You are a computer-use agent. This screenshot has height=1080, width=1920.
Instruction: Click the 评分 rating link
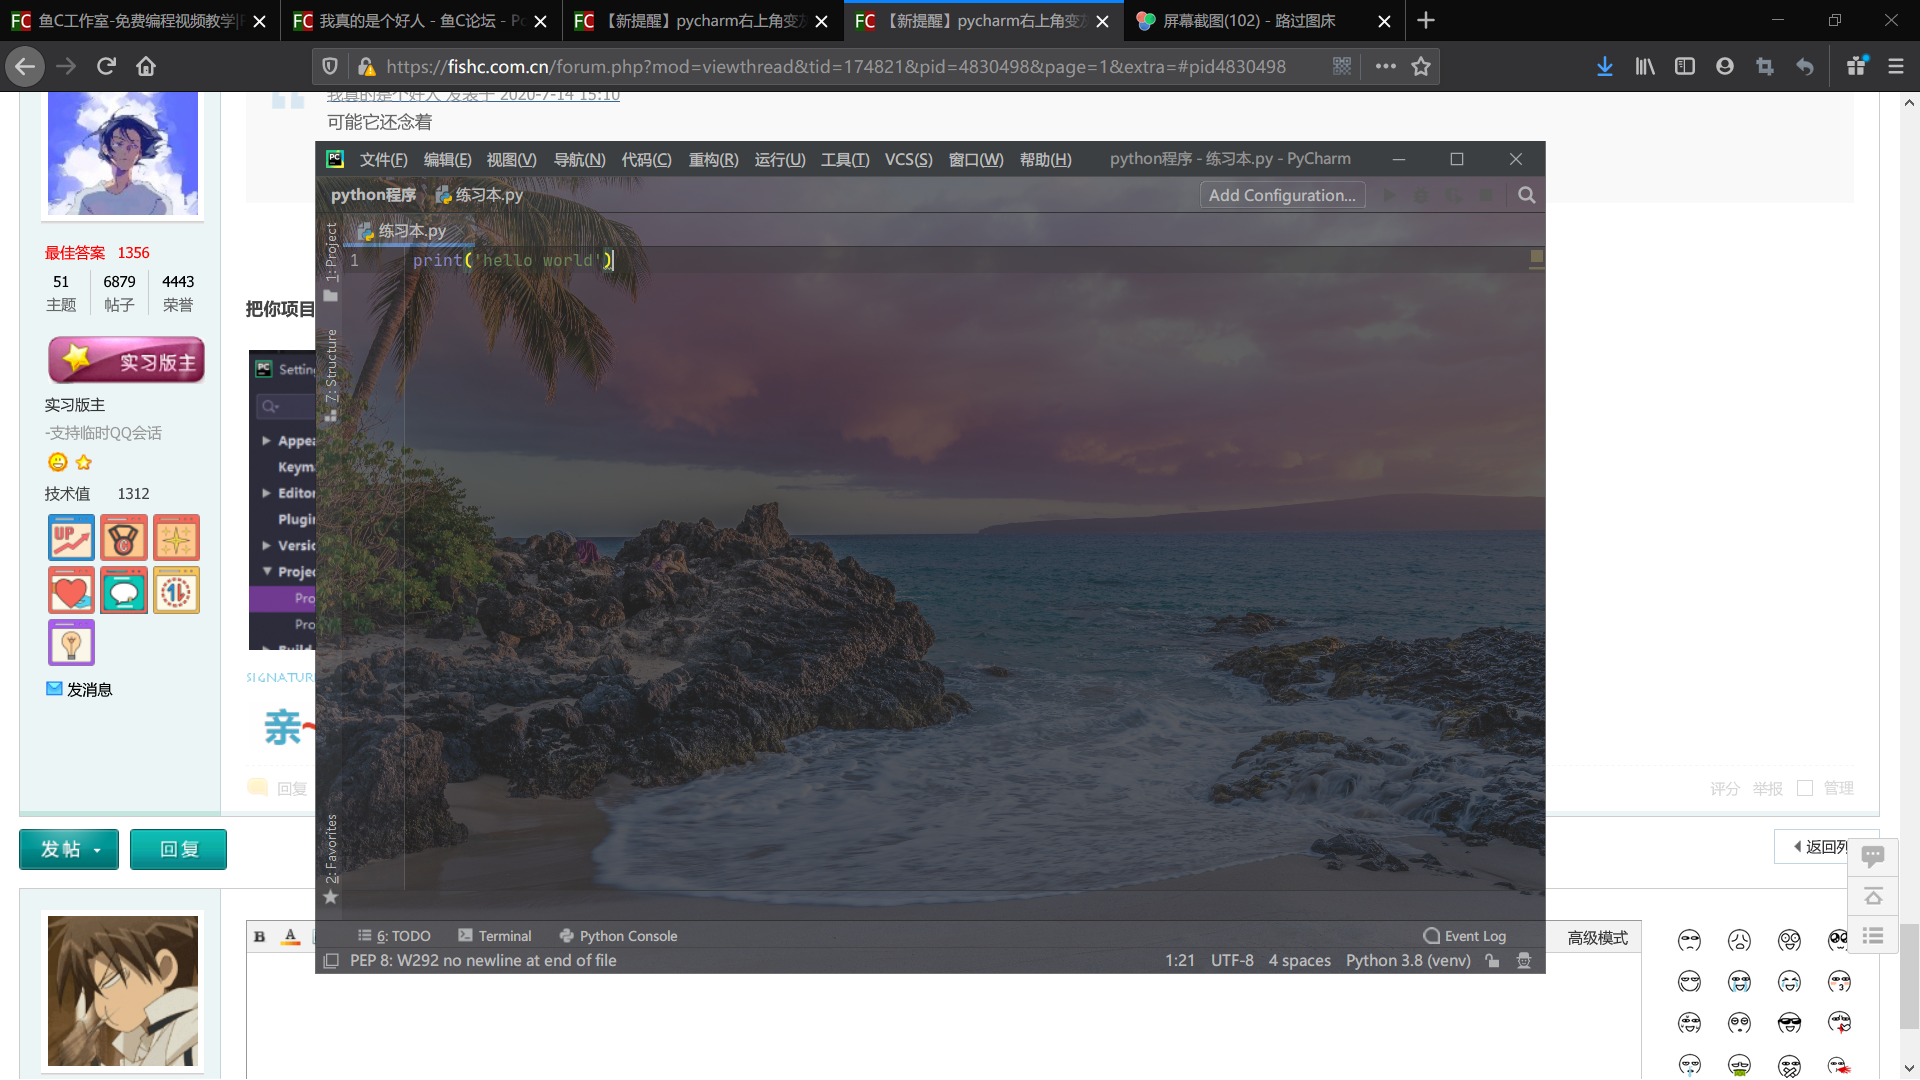pyautogui.click(x=1725, y=789)
